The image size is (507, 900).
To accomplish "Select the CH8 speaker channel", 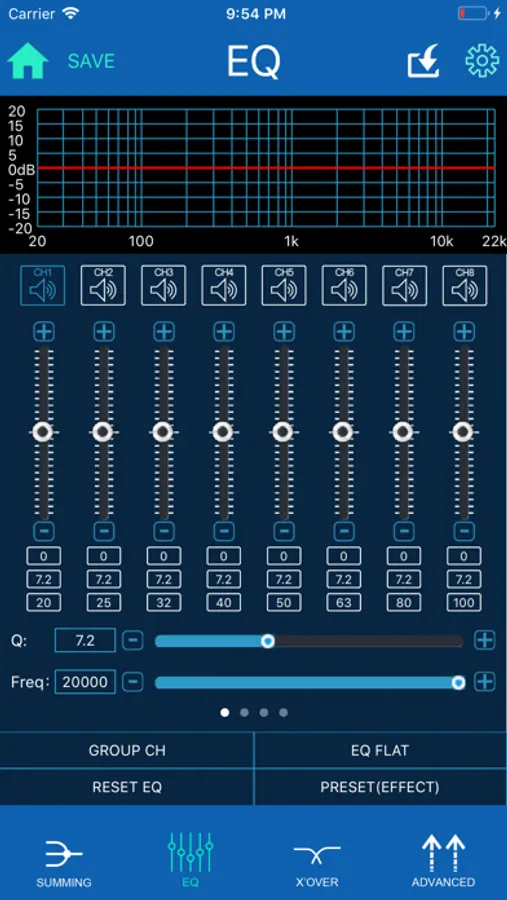I will 465,285.
